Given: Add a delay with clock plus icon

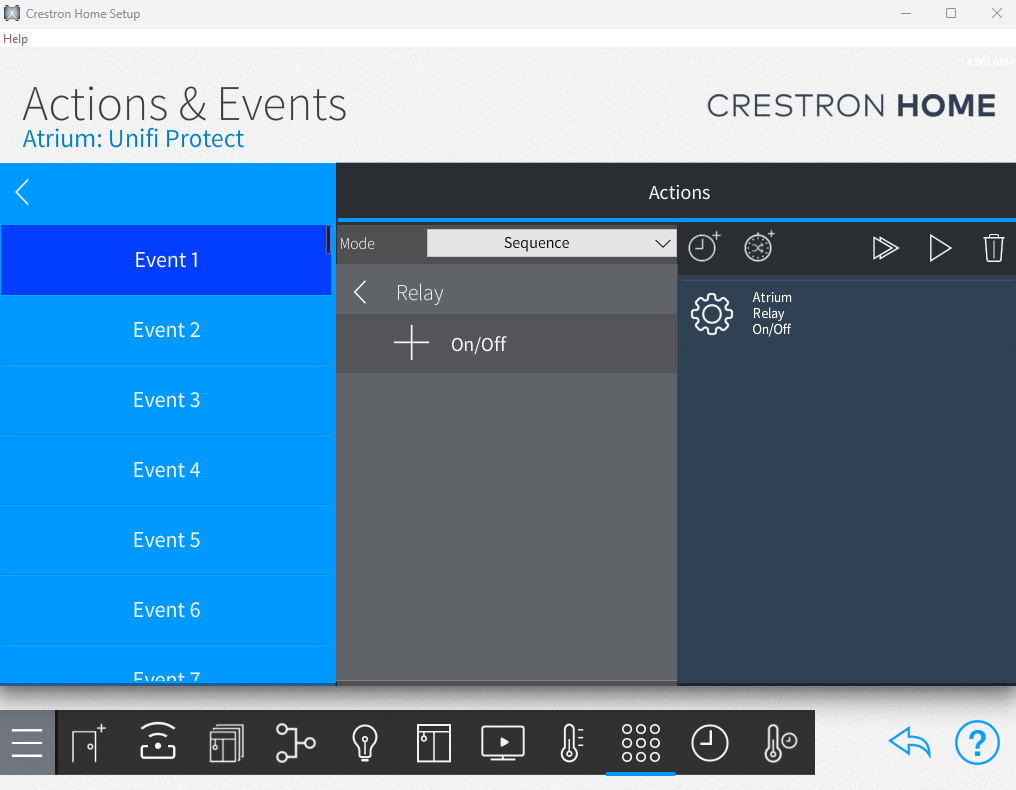Looking at the screenshot, I should (704, 246).
